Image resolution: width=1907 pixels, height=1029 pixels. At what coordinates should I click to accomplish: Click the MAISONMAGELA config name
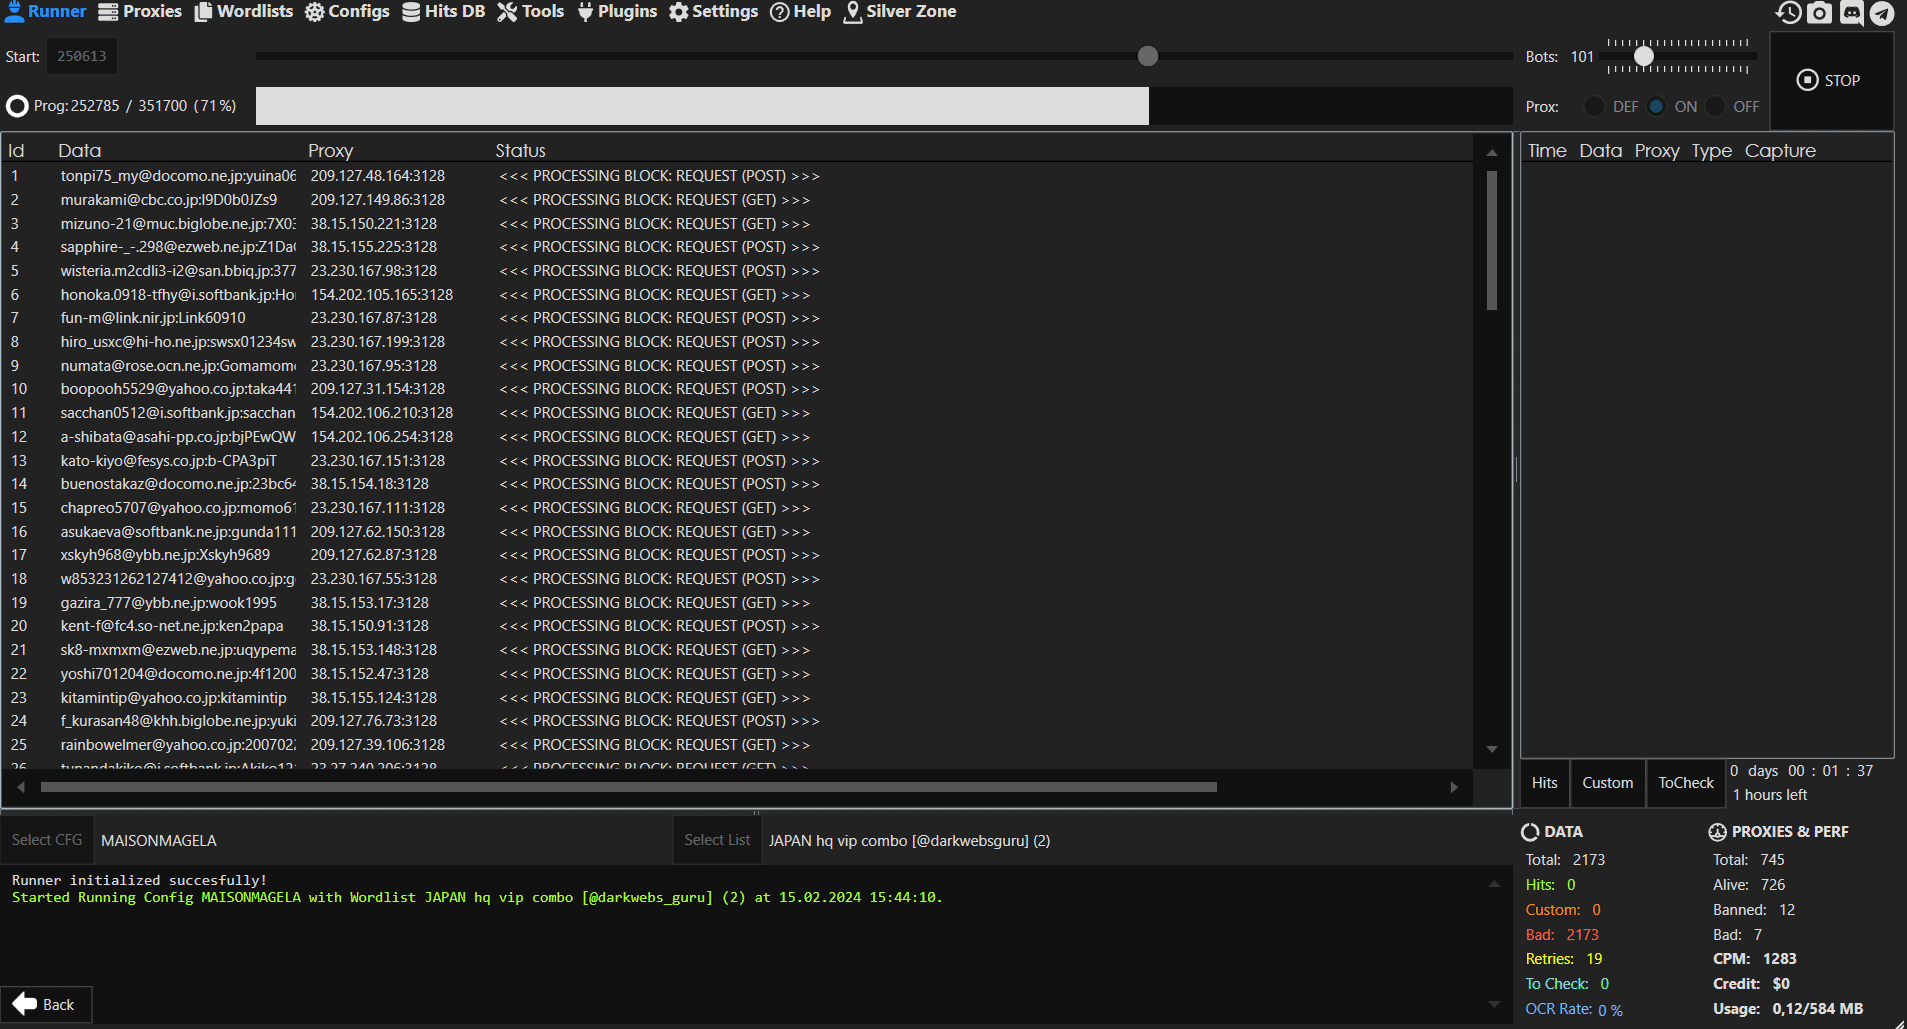click(x=159, y=841)
